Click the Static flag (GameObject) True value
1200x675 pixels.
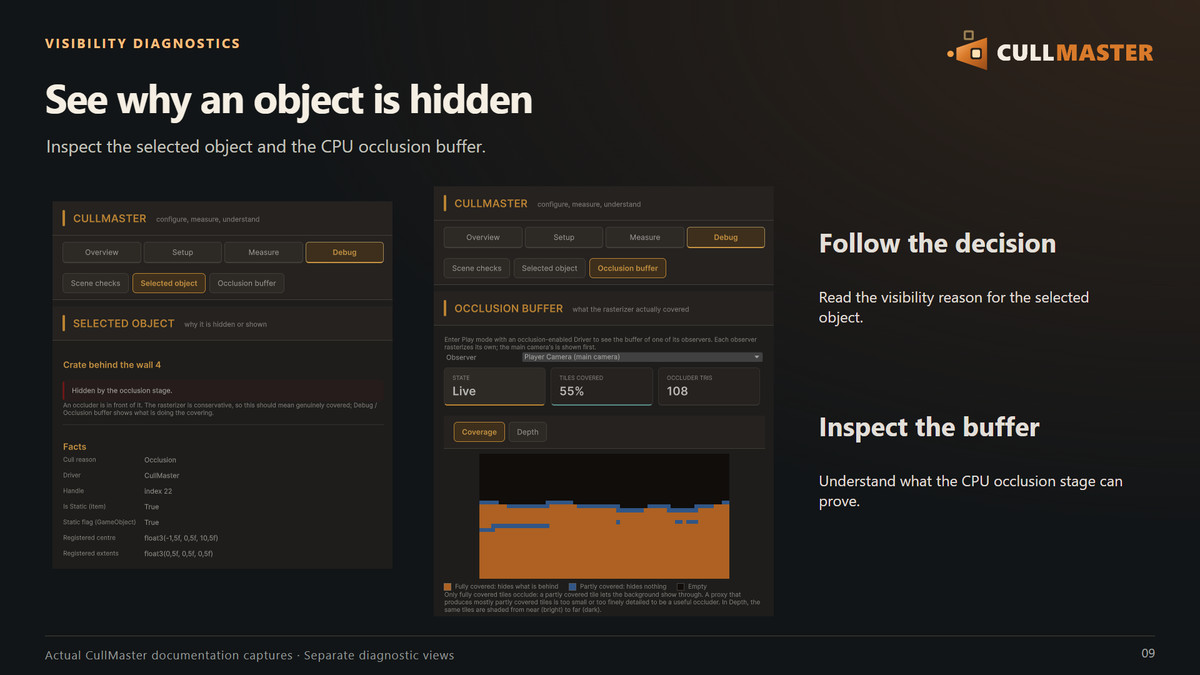(151, 522)
